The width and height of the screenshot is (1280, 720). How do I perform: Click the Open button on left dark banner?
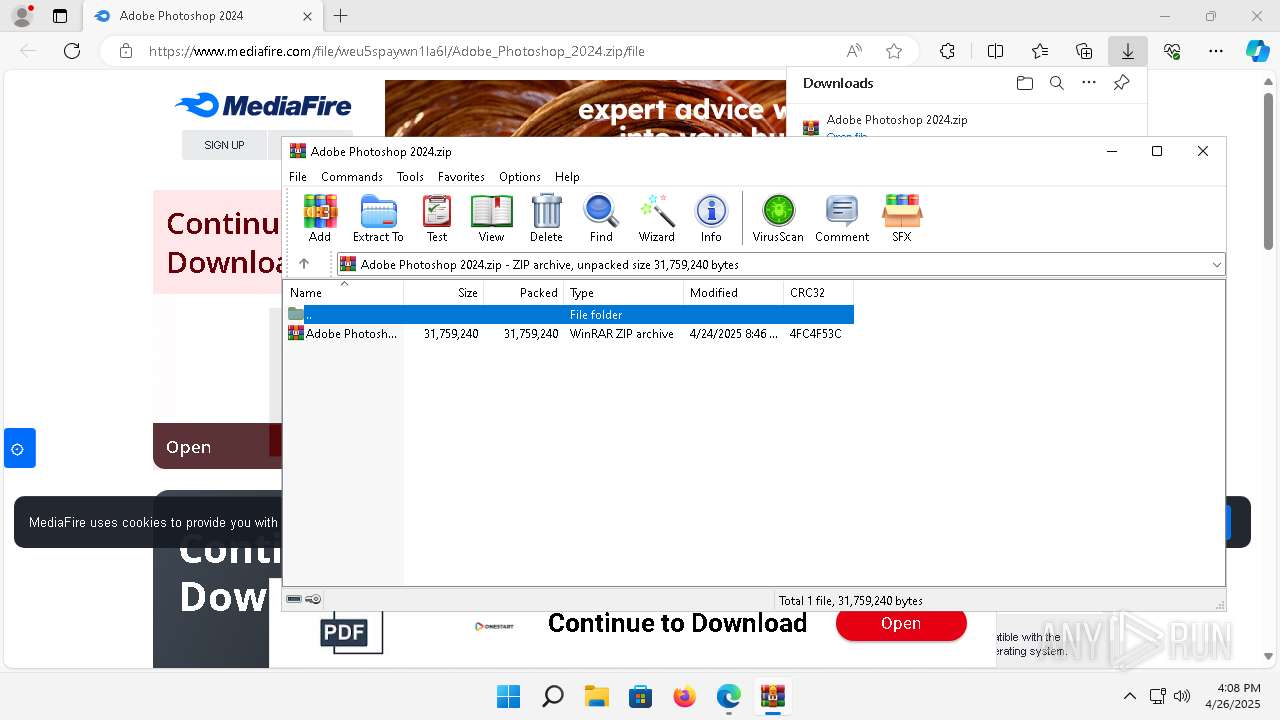click(x=188, y=447)
